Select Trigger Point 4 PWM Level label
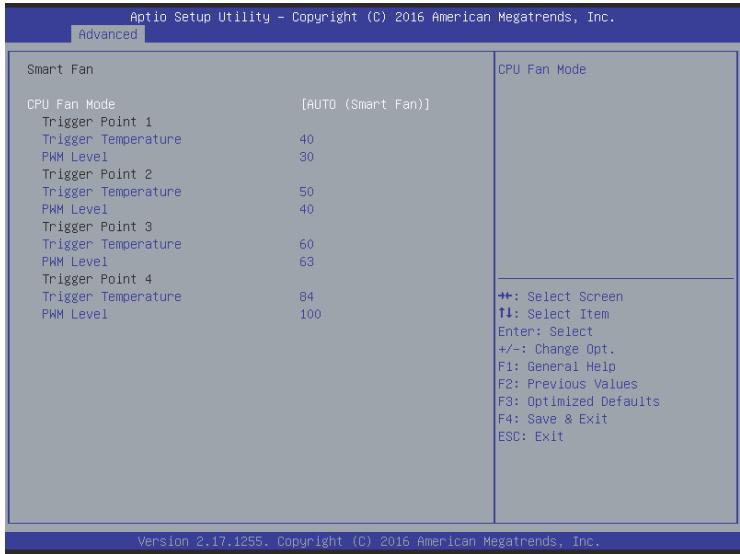 click(75, 314)
